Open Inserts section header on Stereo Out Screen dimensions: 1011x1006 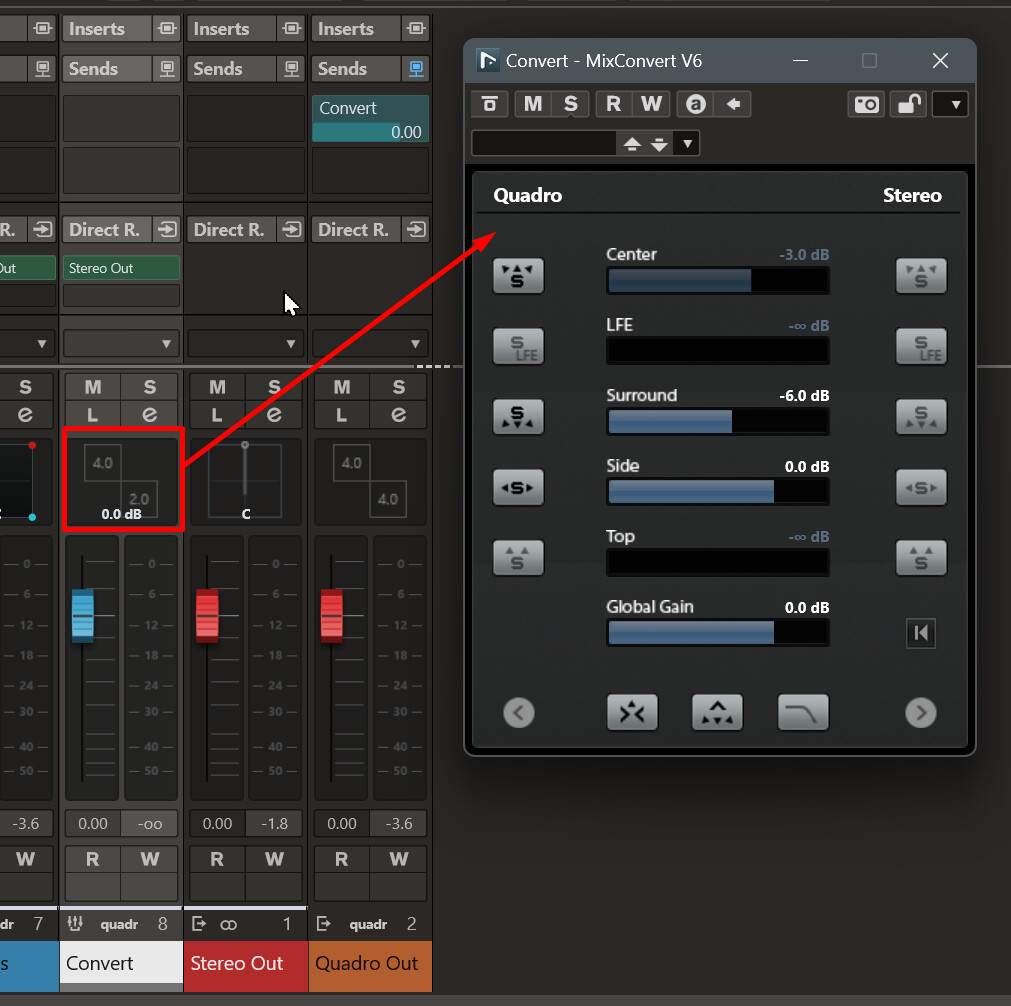pos(233,28)
